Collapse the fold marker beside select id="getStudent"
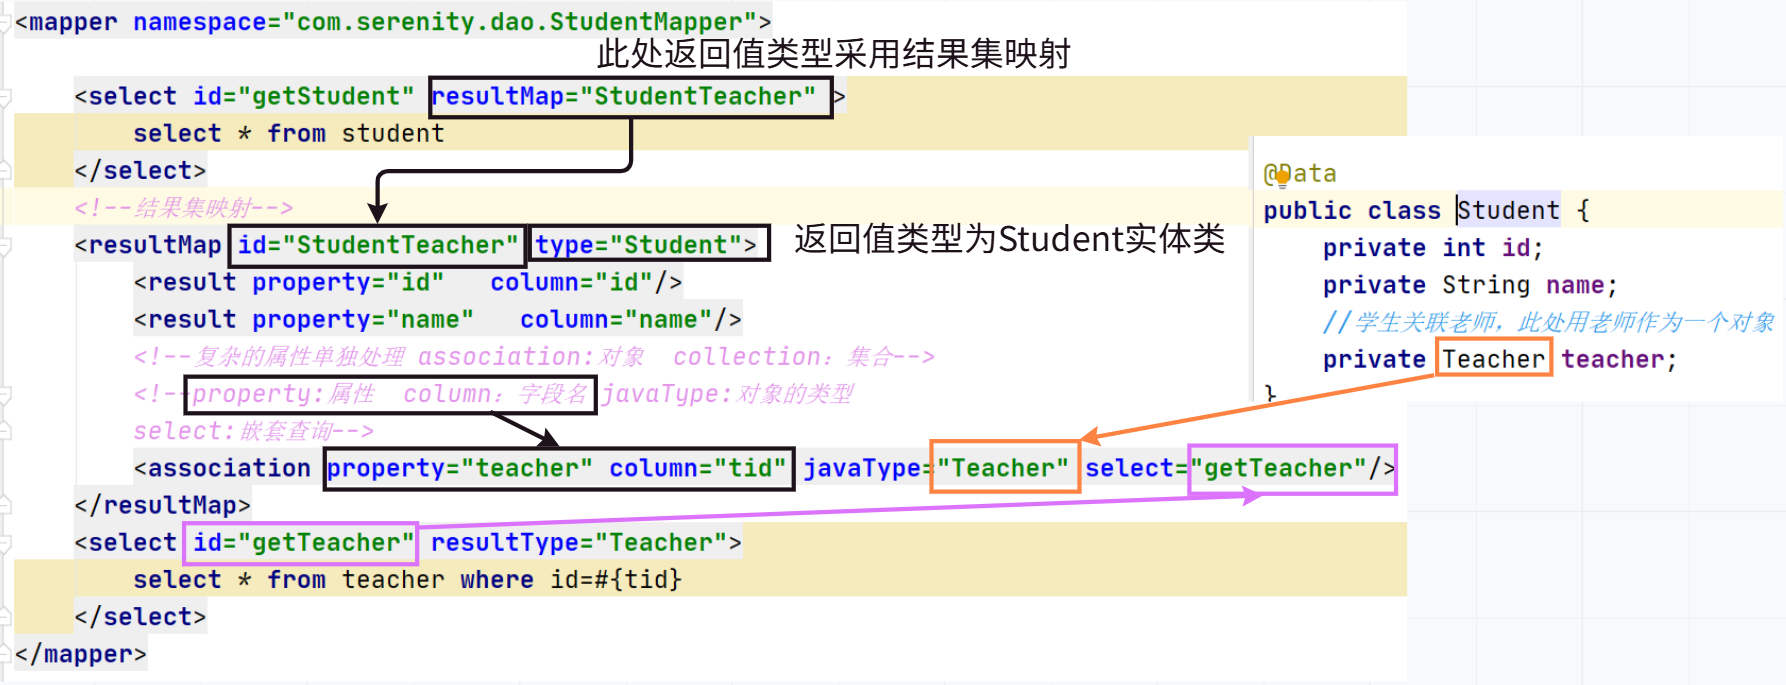 point(5,97)
